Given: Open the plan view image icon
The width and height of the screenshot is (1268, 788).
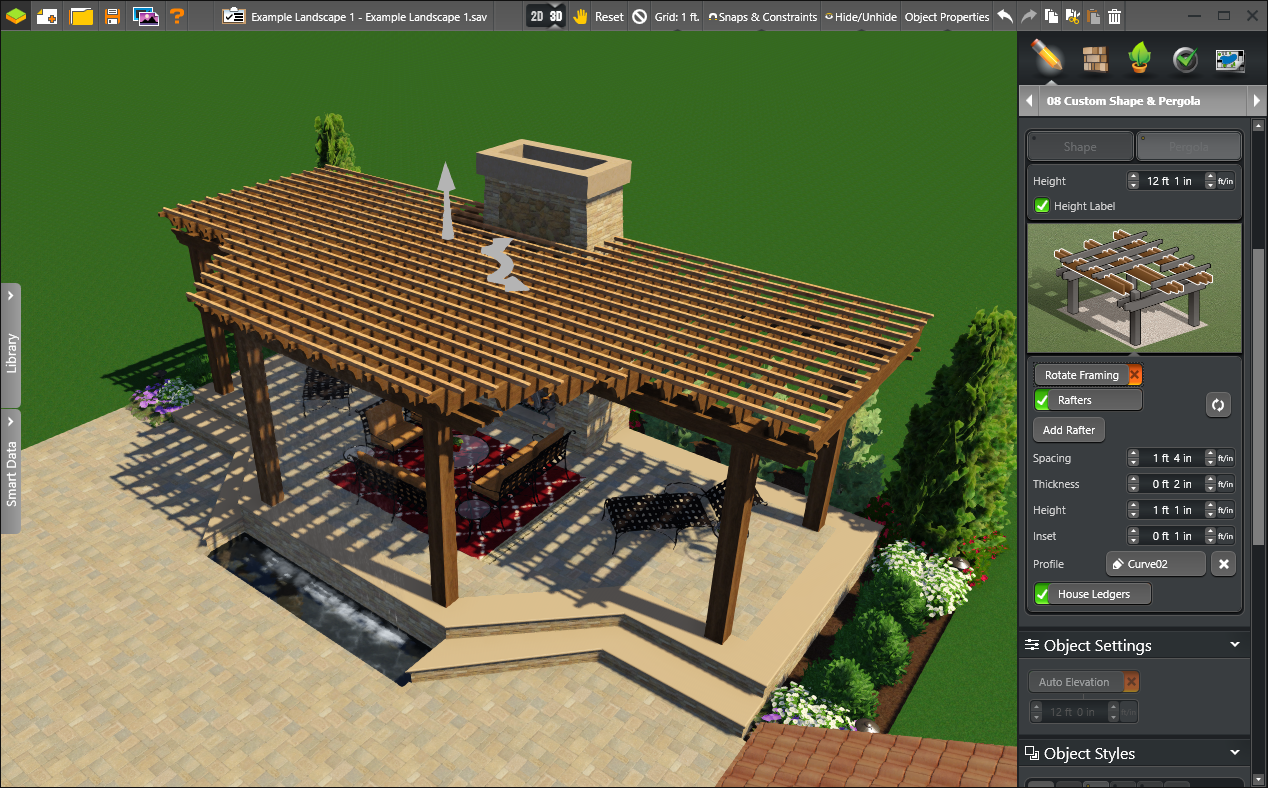Looking at the screenshot, I should 1229,59.
